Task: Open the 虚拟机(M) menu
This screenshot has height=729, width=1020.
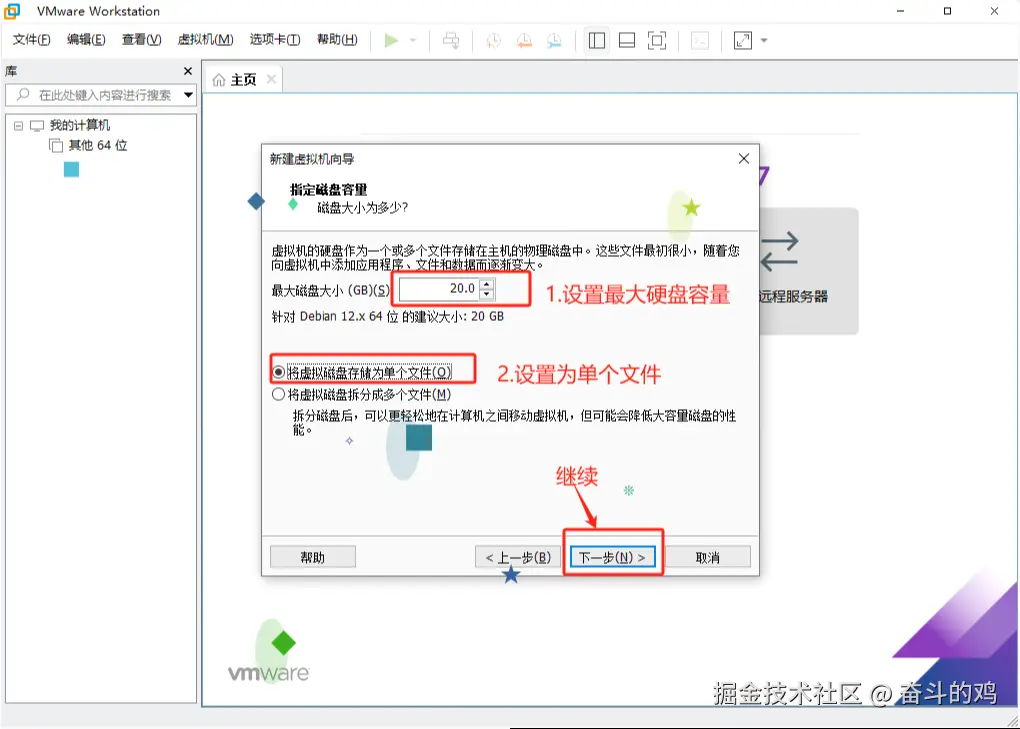Action: pyautogui.click(x=205, y=40)
